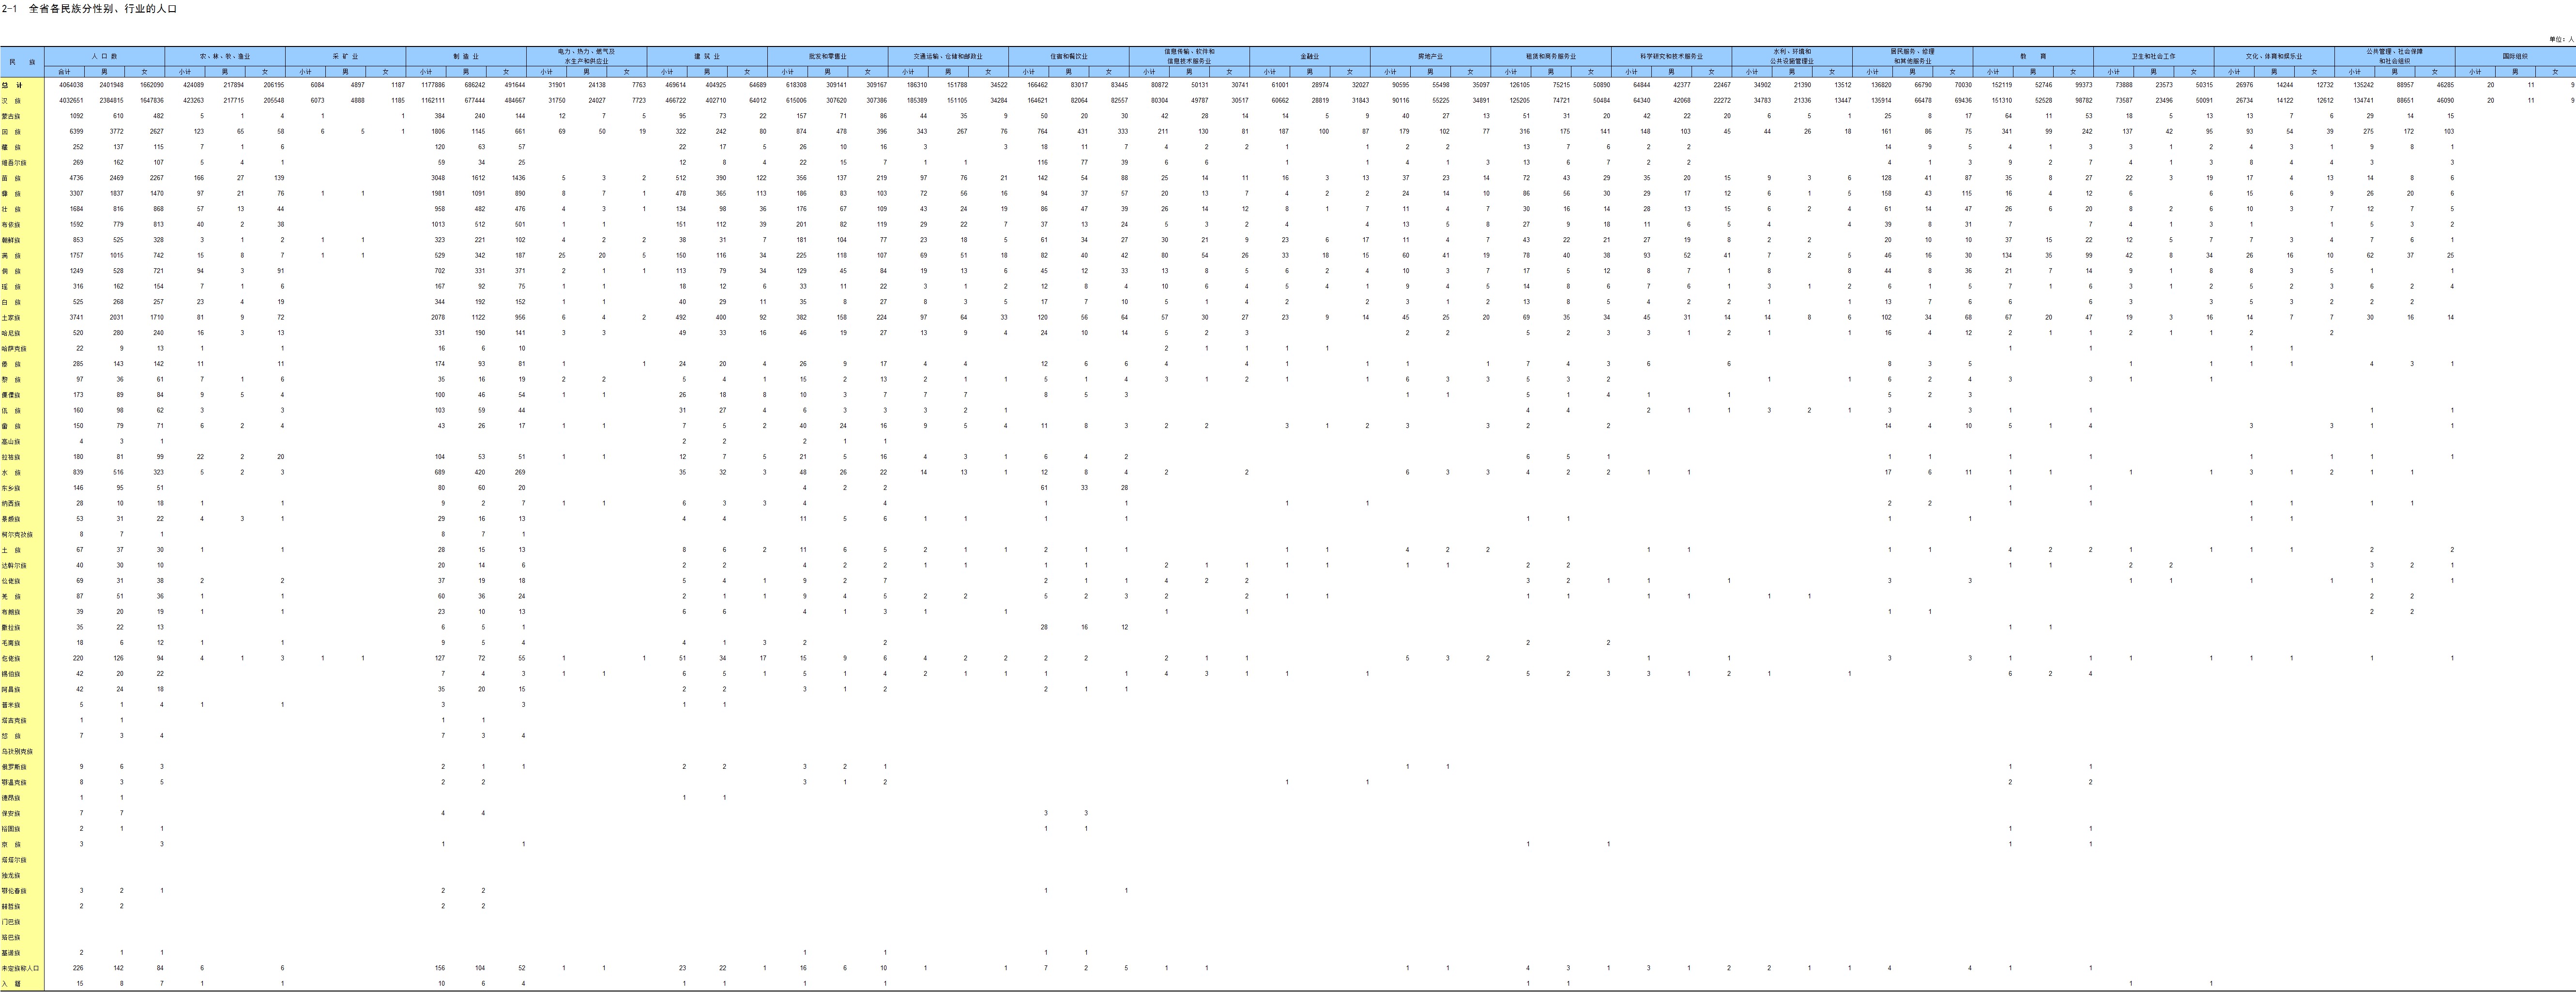Select the '交通运输、仓储和邮政业' header

point(948,56)
